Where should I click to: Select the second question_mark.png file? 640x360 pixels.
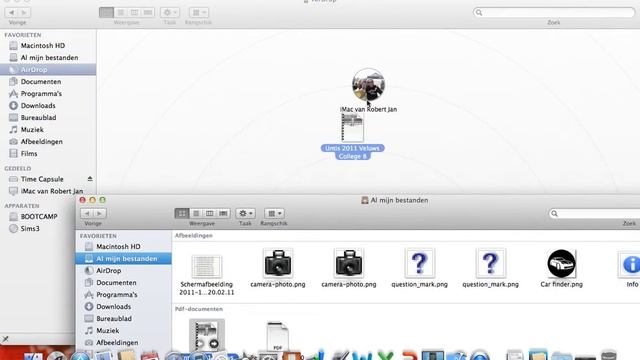coord(490,263)
